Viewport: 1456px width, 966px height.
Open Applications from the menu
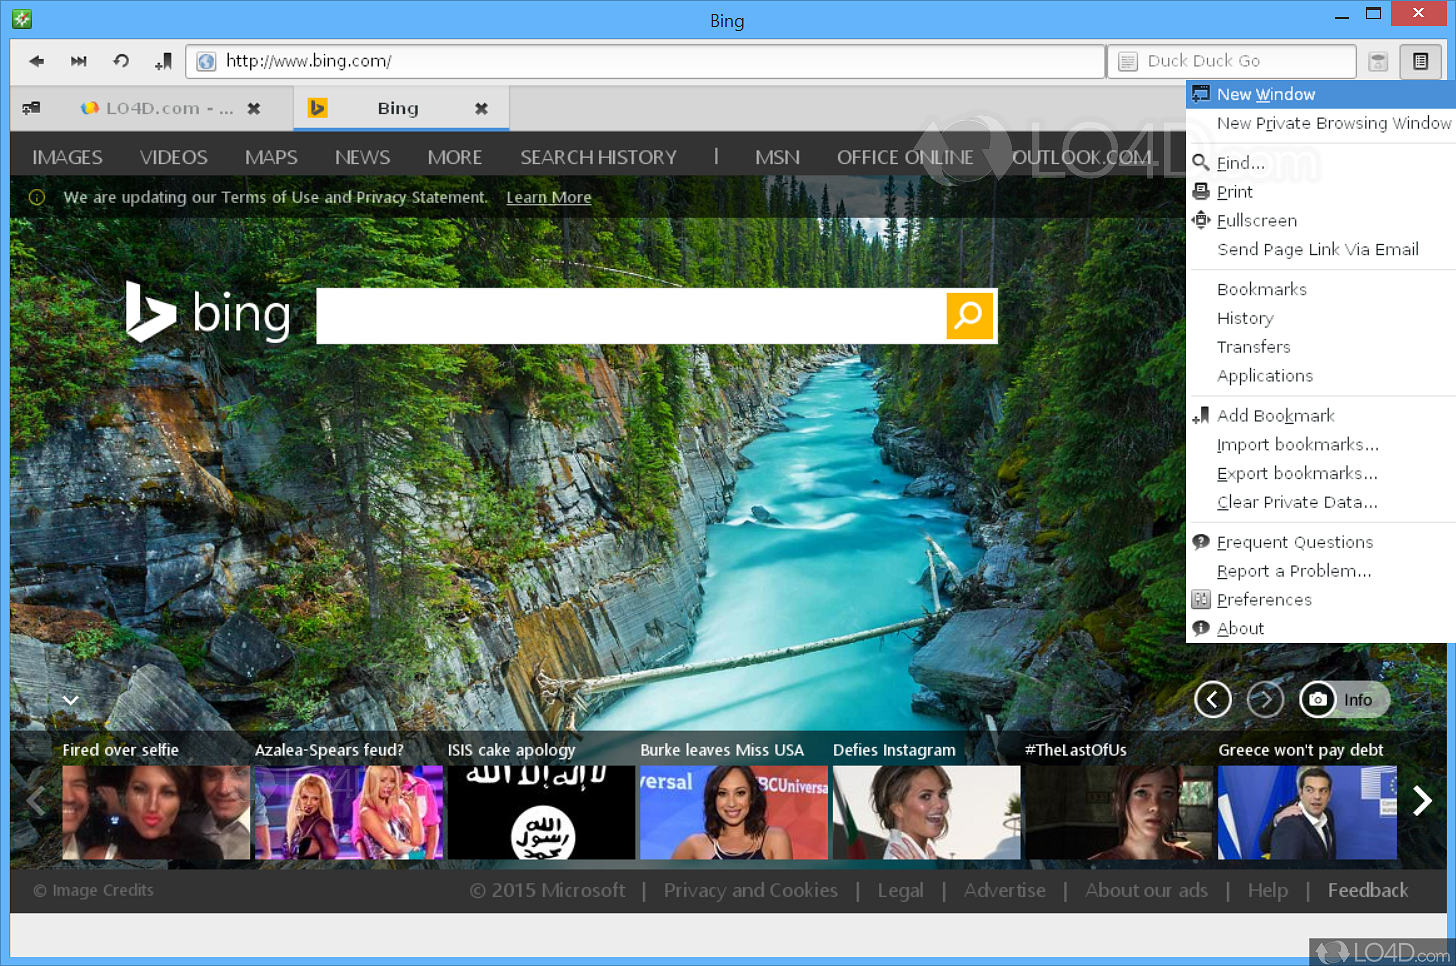pyautogui.click(x=1320, y=376)
